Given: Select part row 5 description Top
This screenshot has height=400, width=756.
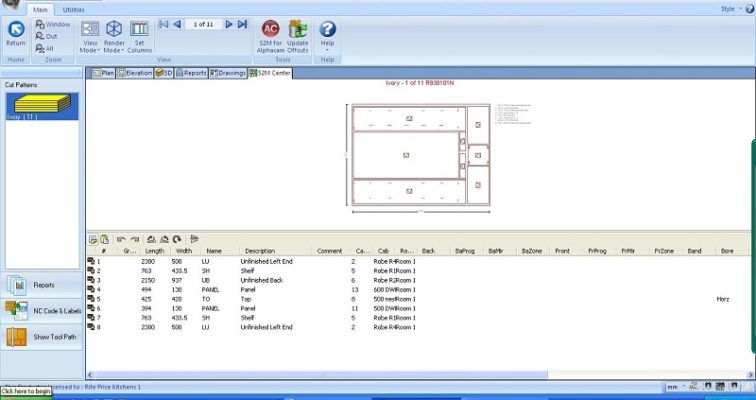Looking at the screenshot, I should (x=245, y=299).
